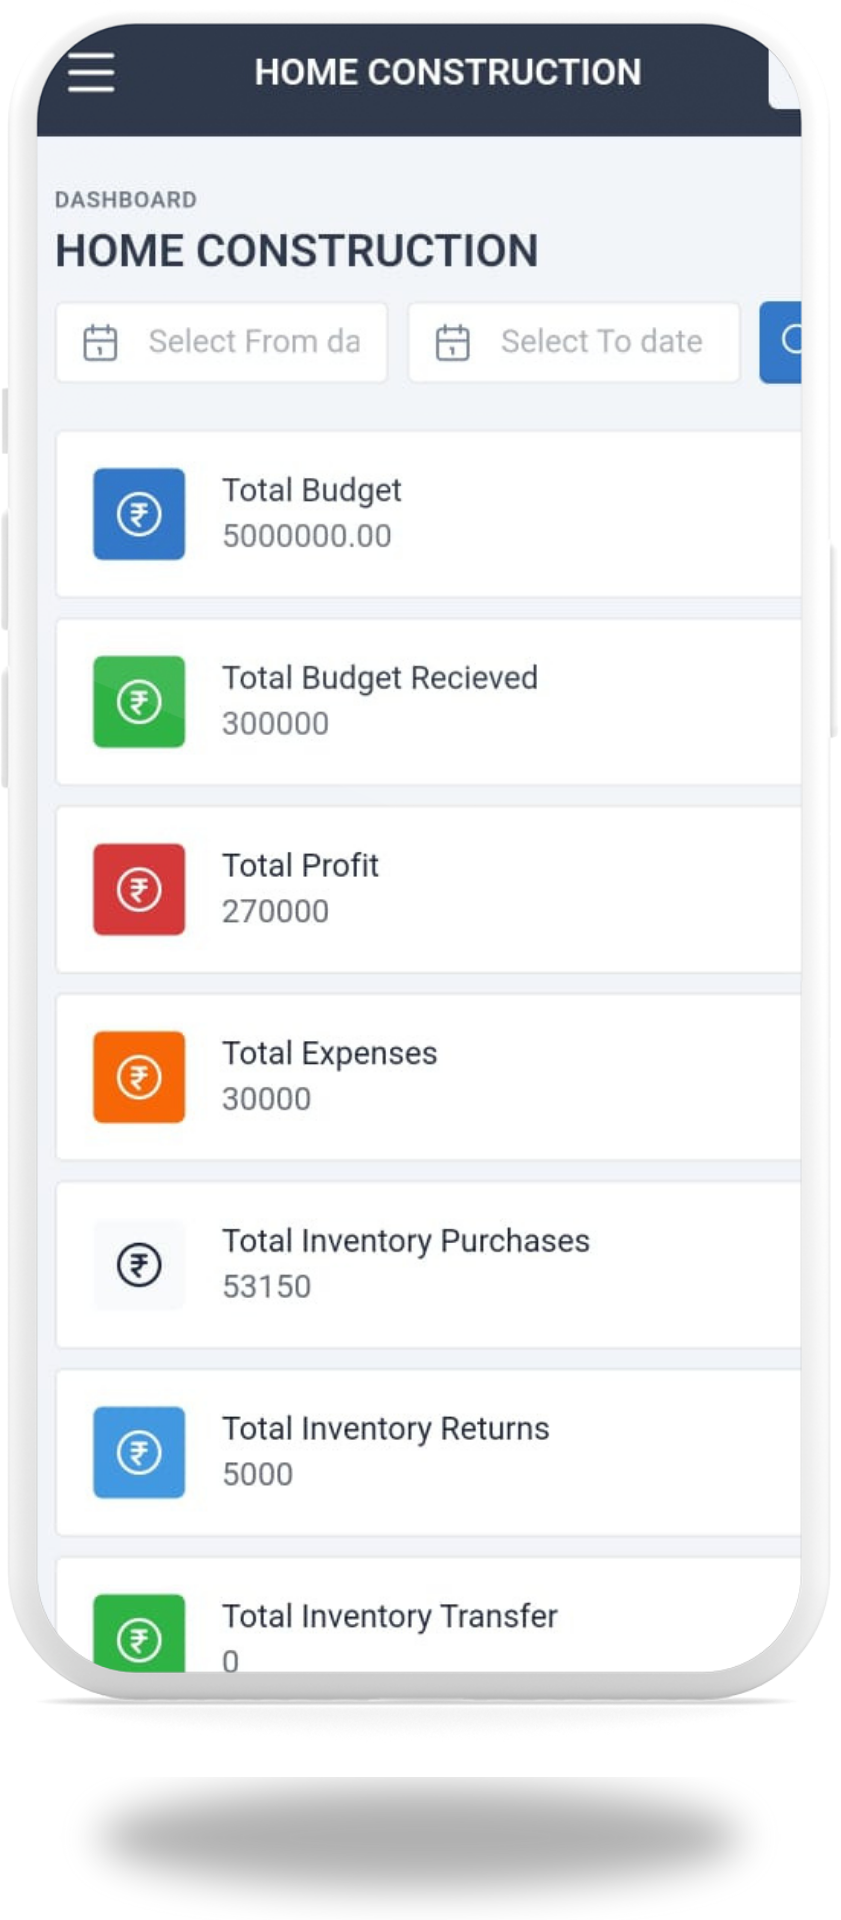Tap the Total Inventory Returns label
This screenshot has height=1920, width=841.
pos(385,1429)
